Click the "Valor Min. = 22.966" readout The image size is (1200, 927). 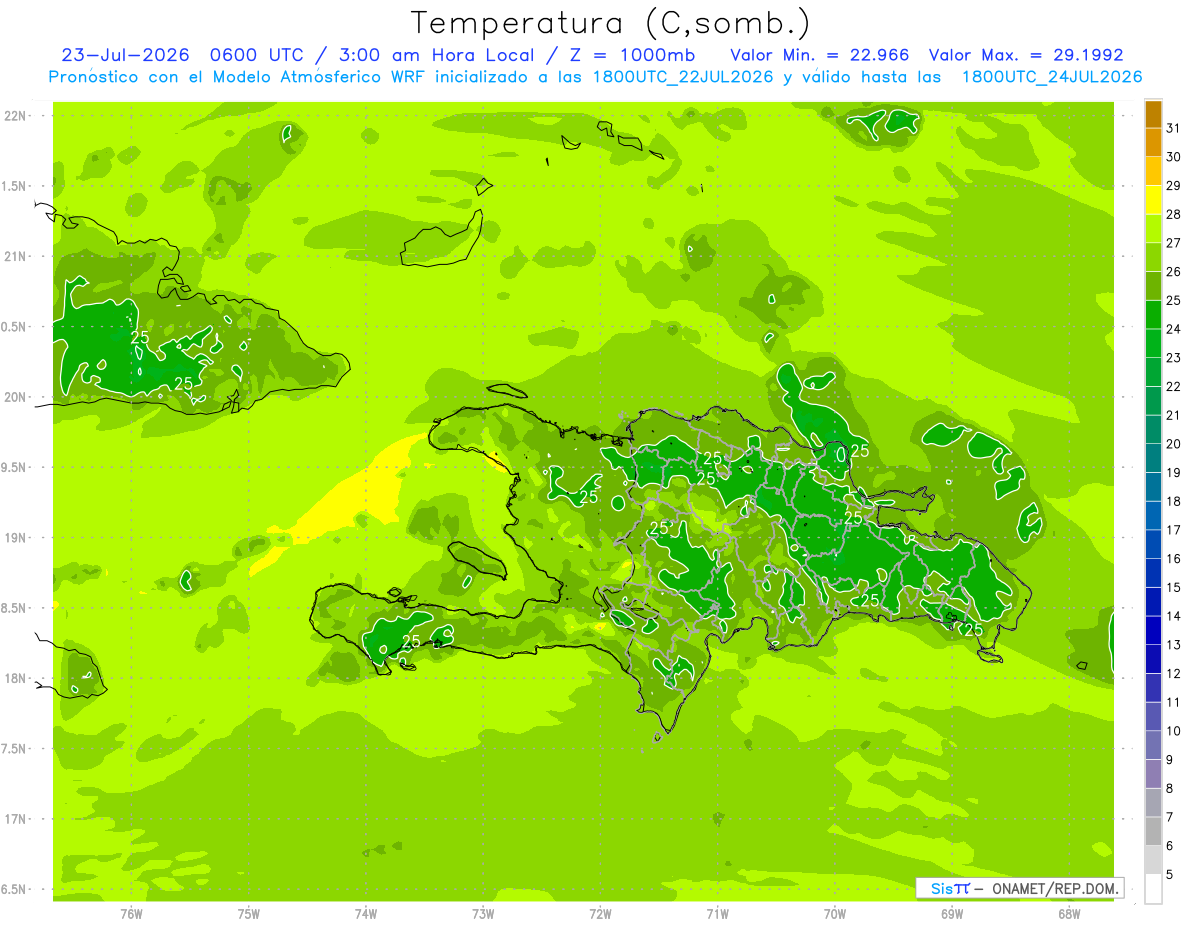(819, 55)
